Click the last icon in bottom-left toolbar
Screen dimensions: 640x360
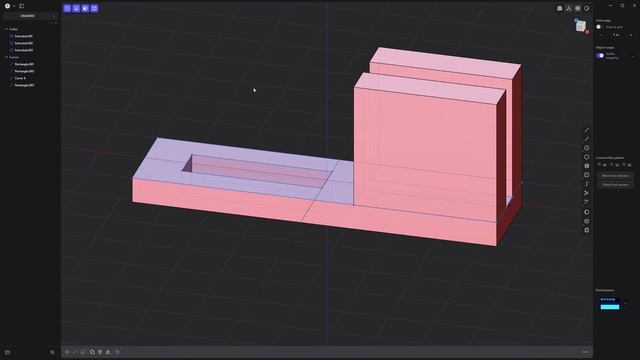click(x=118, y=352)
